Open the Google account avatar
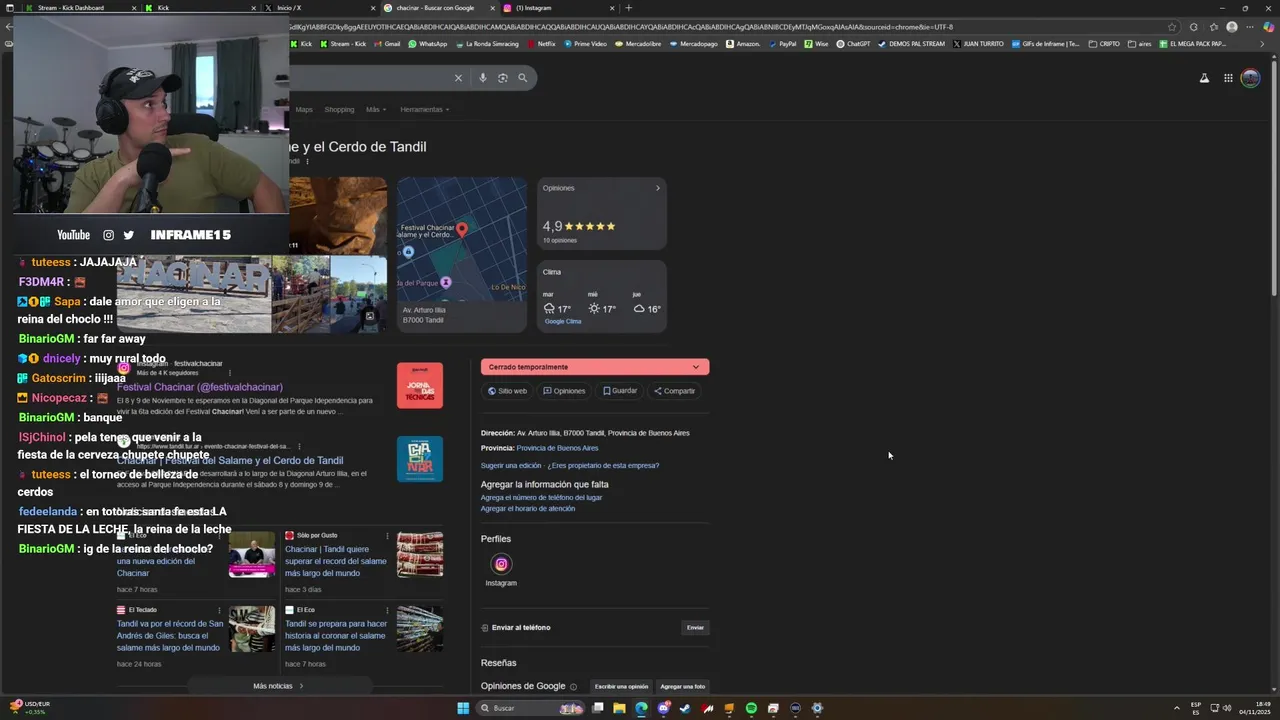The width and height of the screenshot is (1280, 720). [1251, 78]
